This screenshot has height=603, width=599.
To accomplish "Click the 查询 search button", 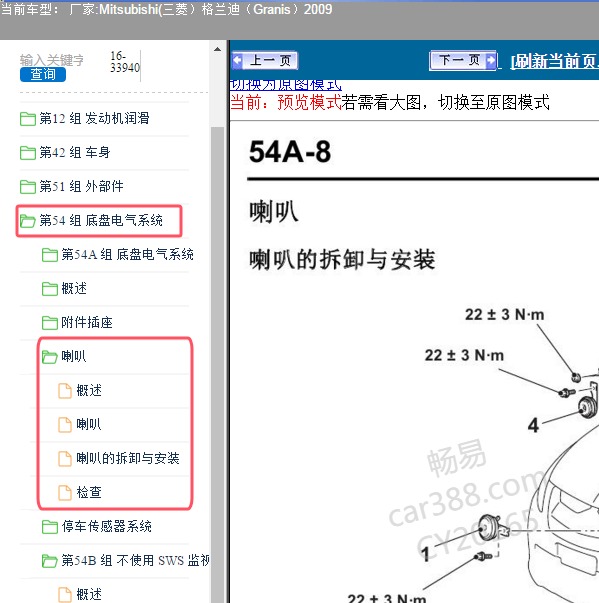I will coord(43,74).
